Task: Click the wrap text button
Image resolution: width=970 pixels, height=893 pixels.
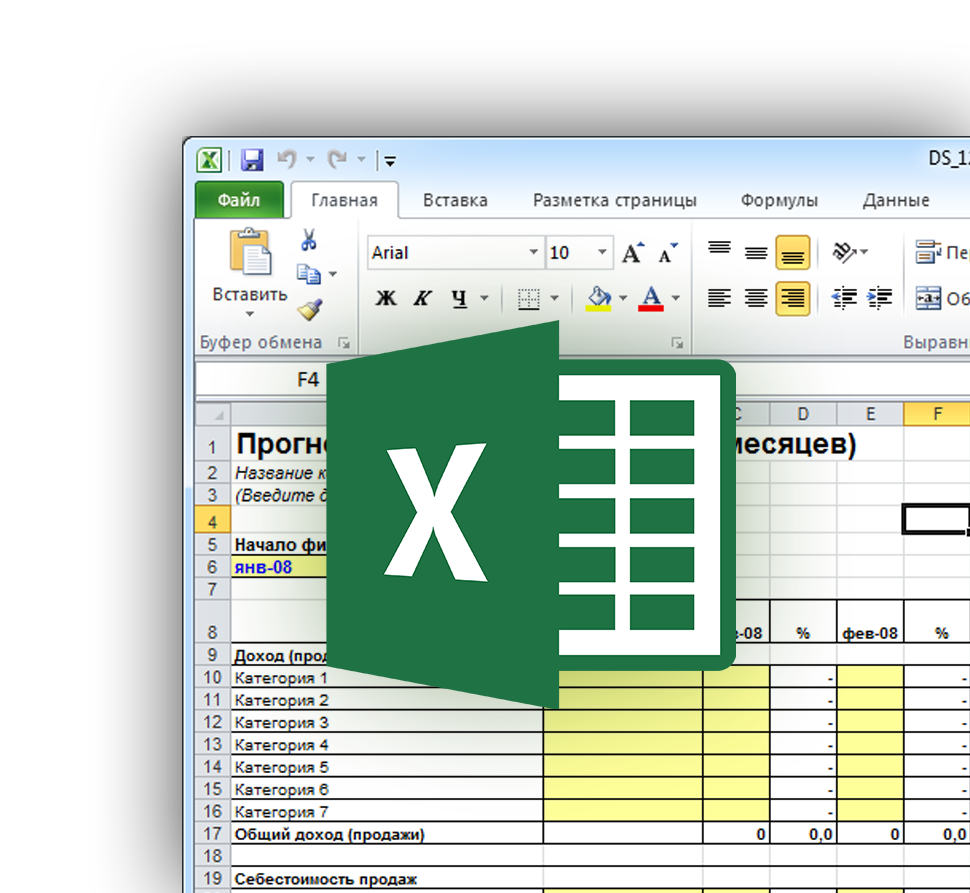Action: 942,252
